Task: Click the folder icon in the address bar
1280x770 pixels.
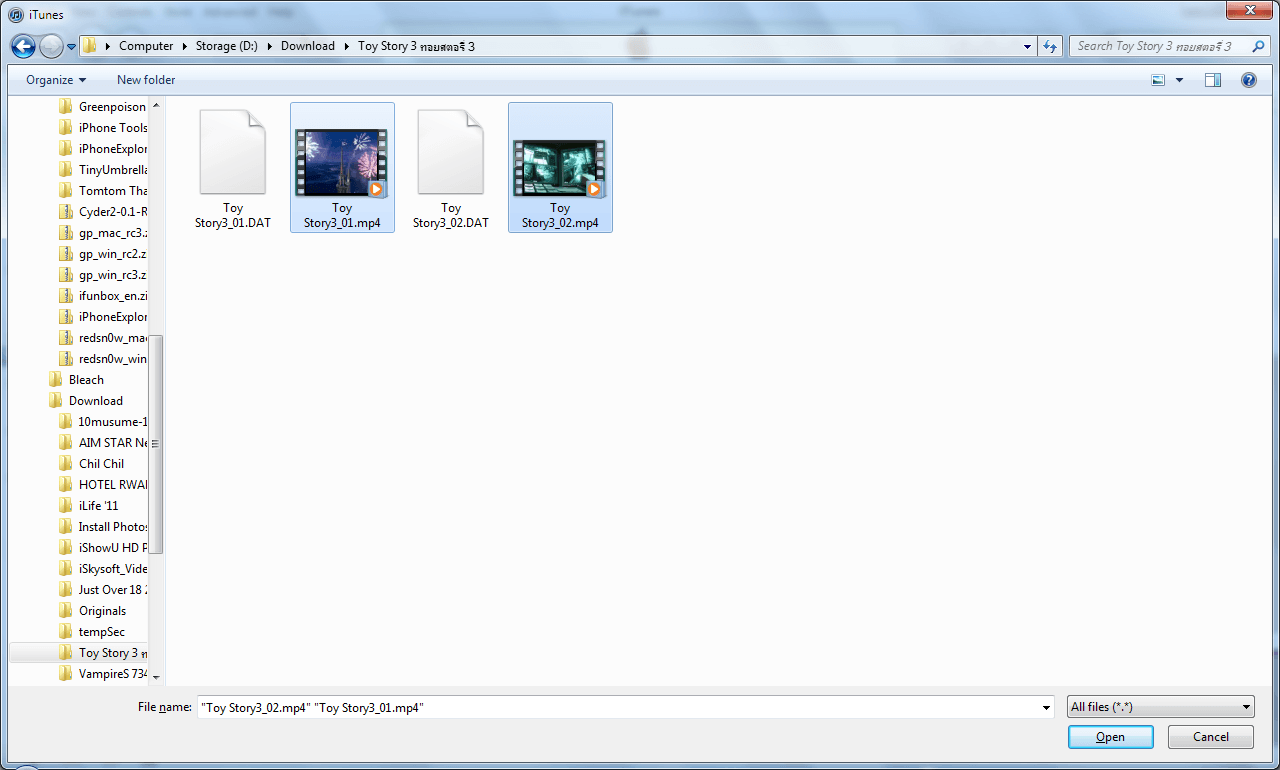Action: (90, 46)
